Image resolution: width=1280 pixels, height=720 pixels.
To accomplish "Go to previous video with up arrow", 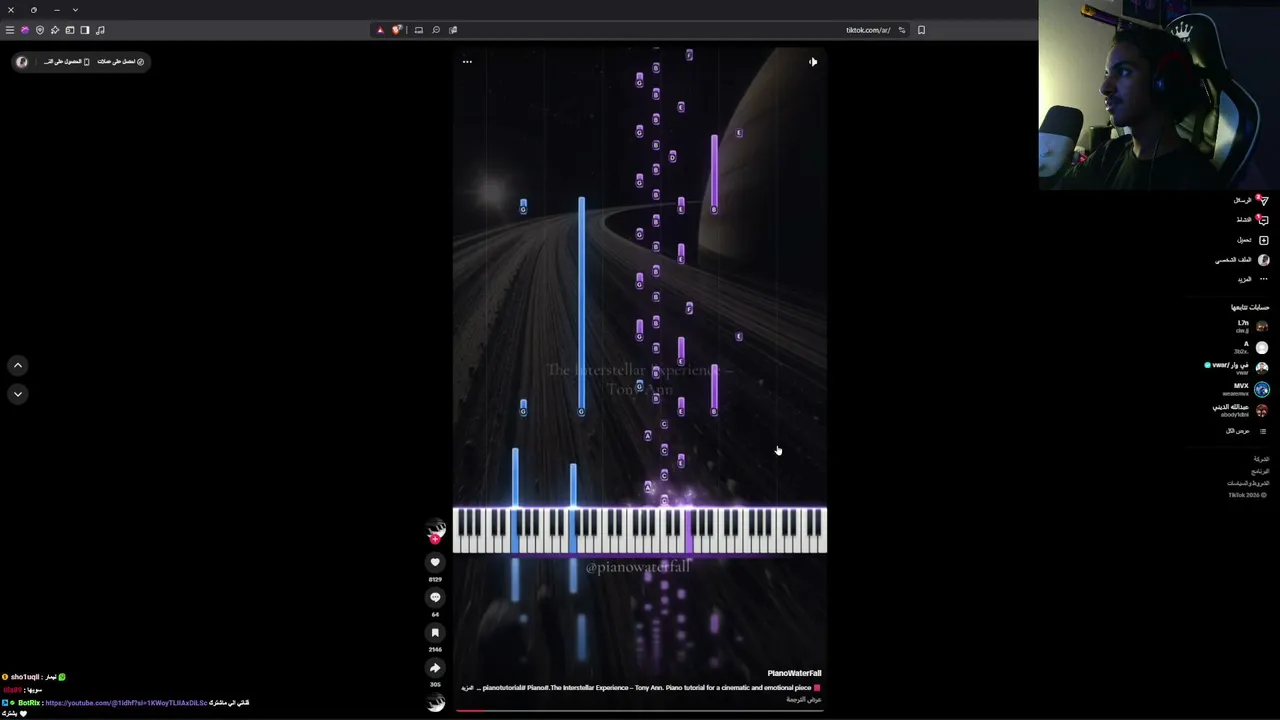I will tap(18, 366).
